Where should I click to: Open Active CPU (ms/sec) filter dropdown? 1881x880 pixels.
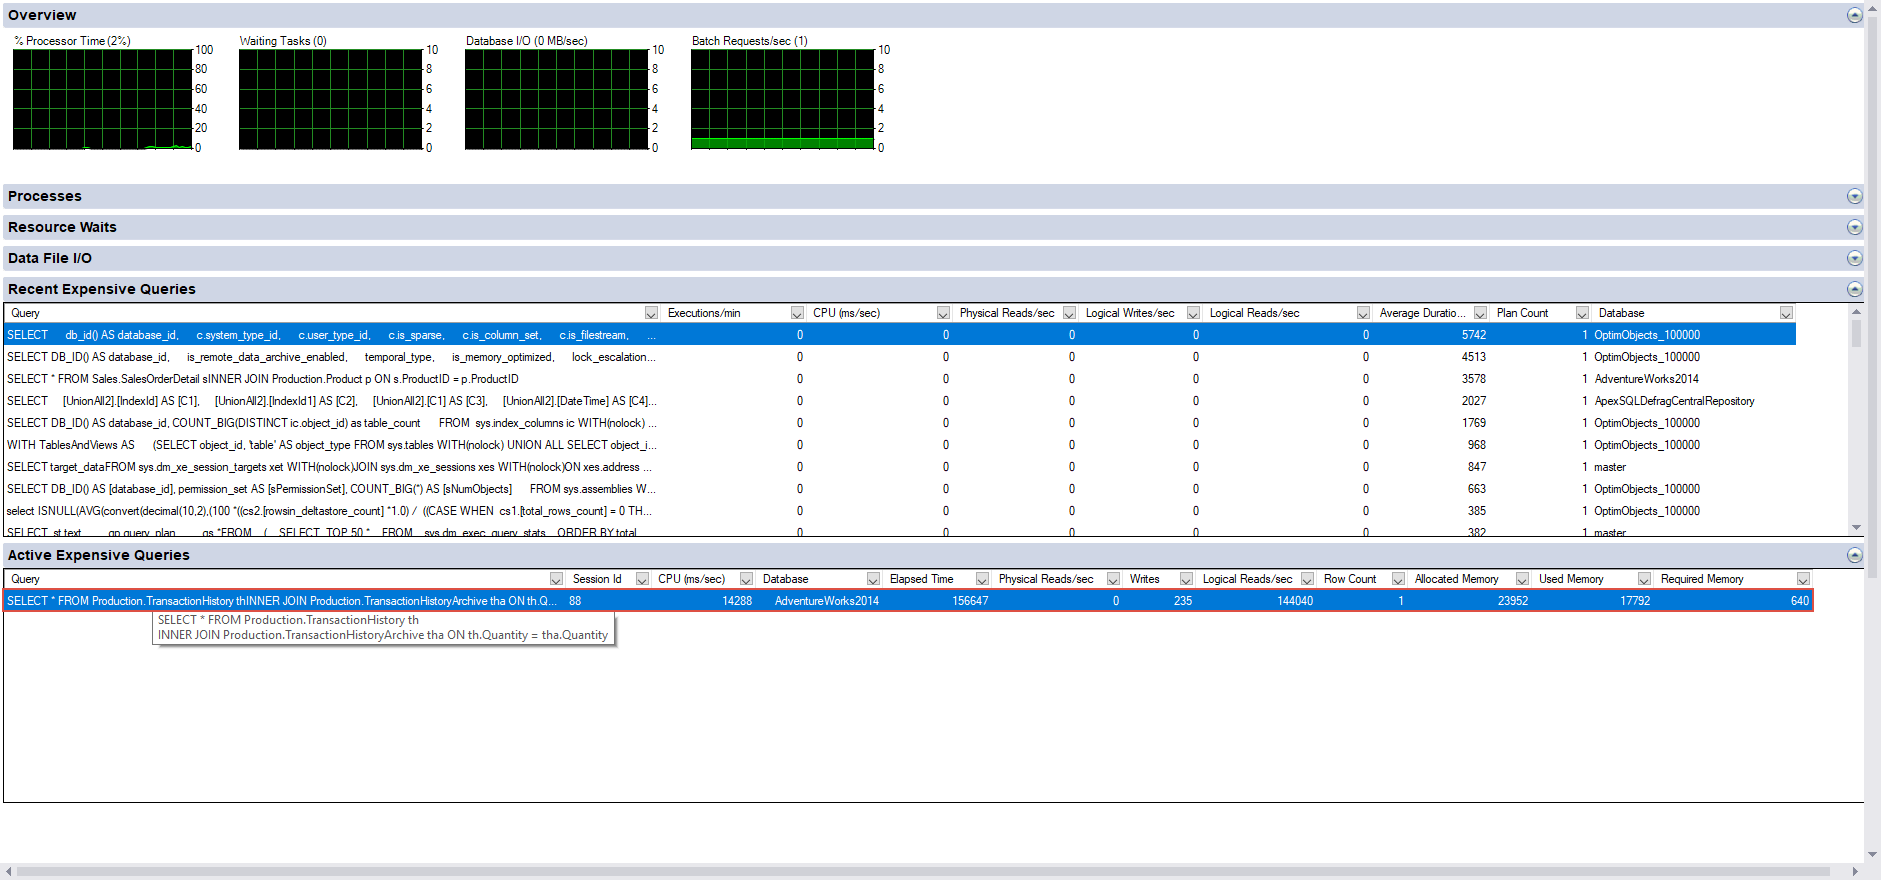tap(746, 579)
